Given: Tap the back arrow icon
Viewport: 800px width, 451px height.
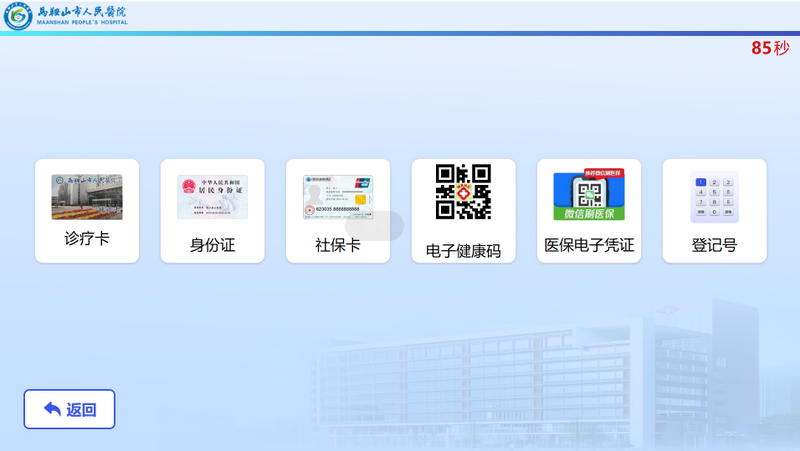Looking at the screenshot, I should pyautogui.click(x=52, y=409).
